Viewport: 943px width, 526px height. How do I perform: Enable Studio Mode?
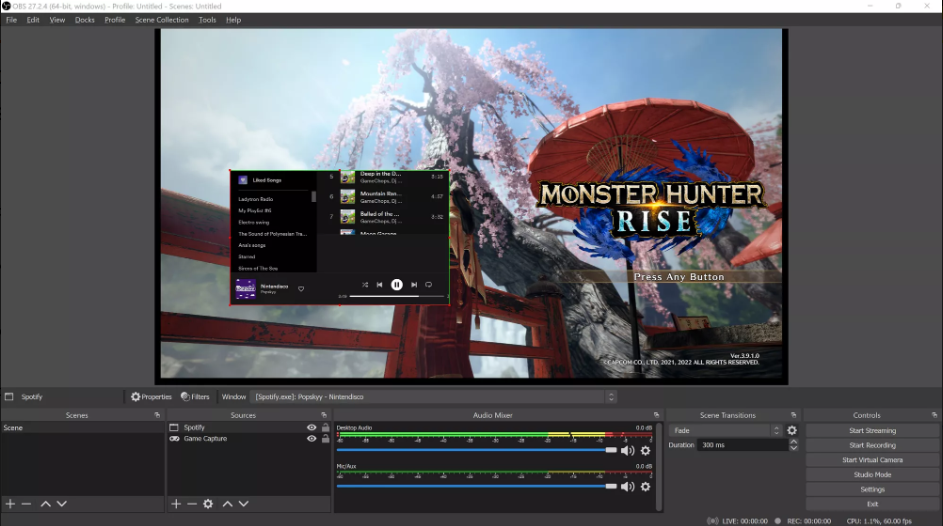872,474
